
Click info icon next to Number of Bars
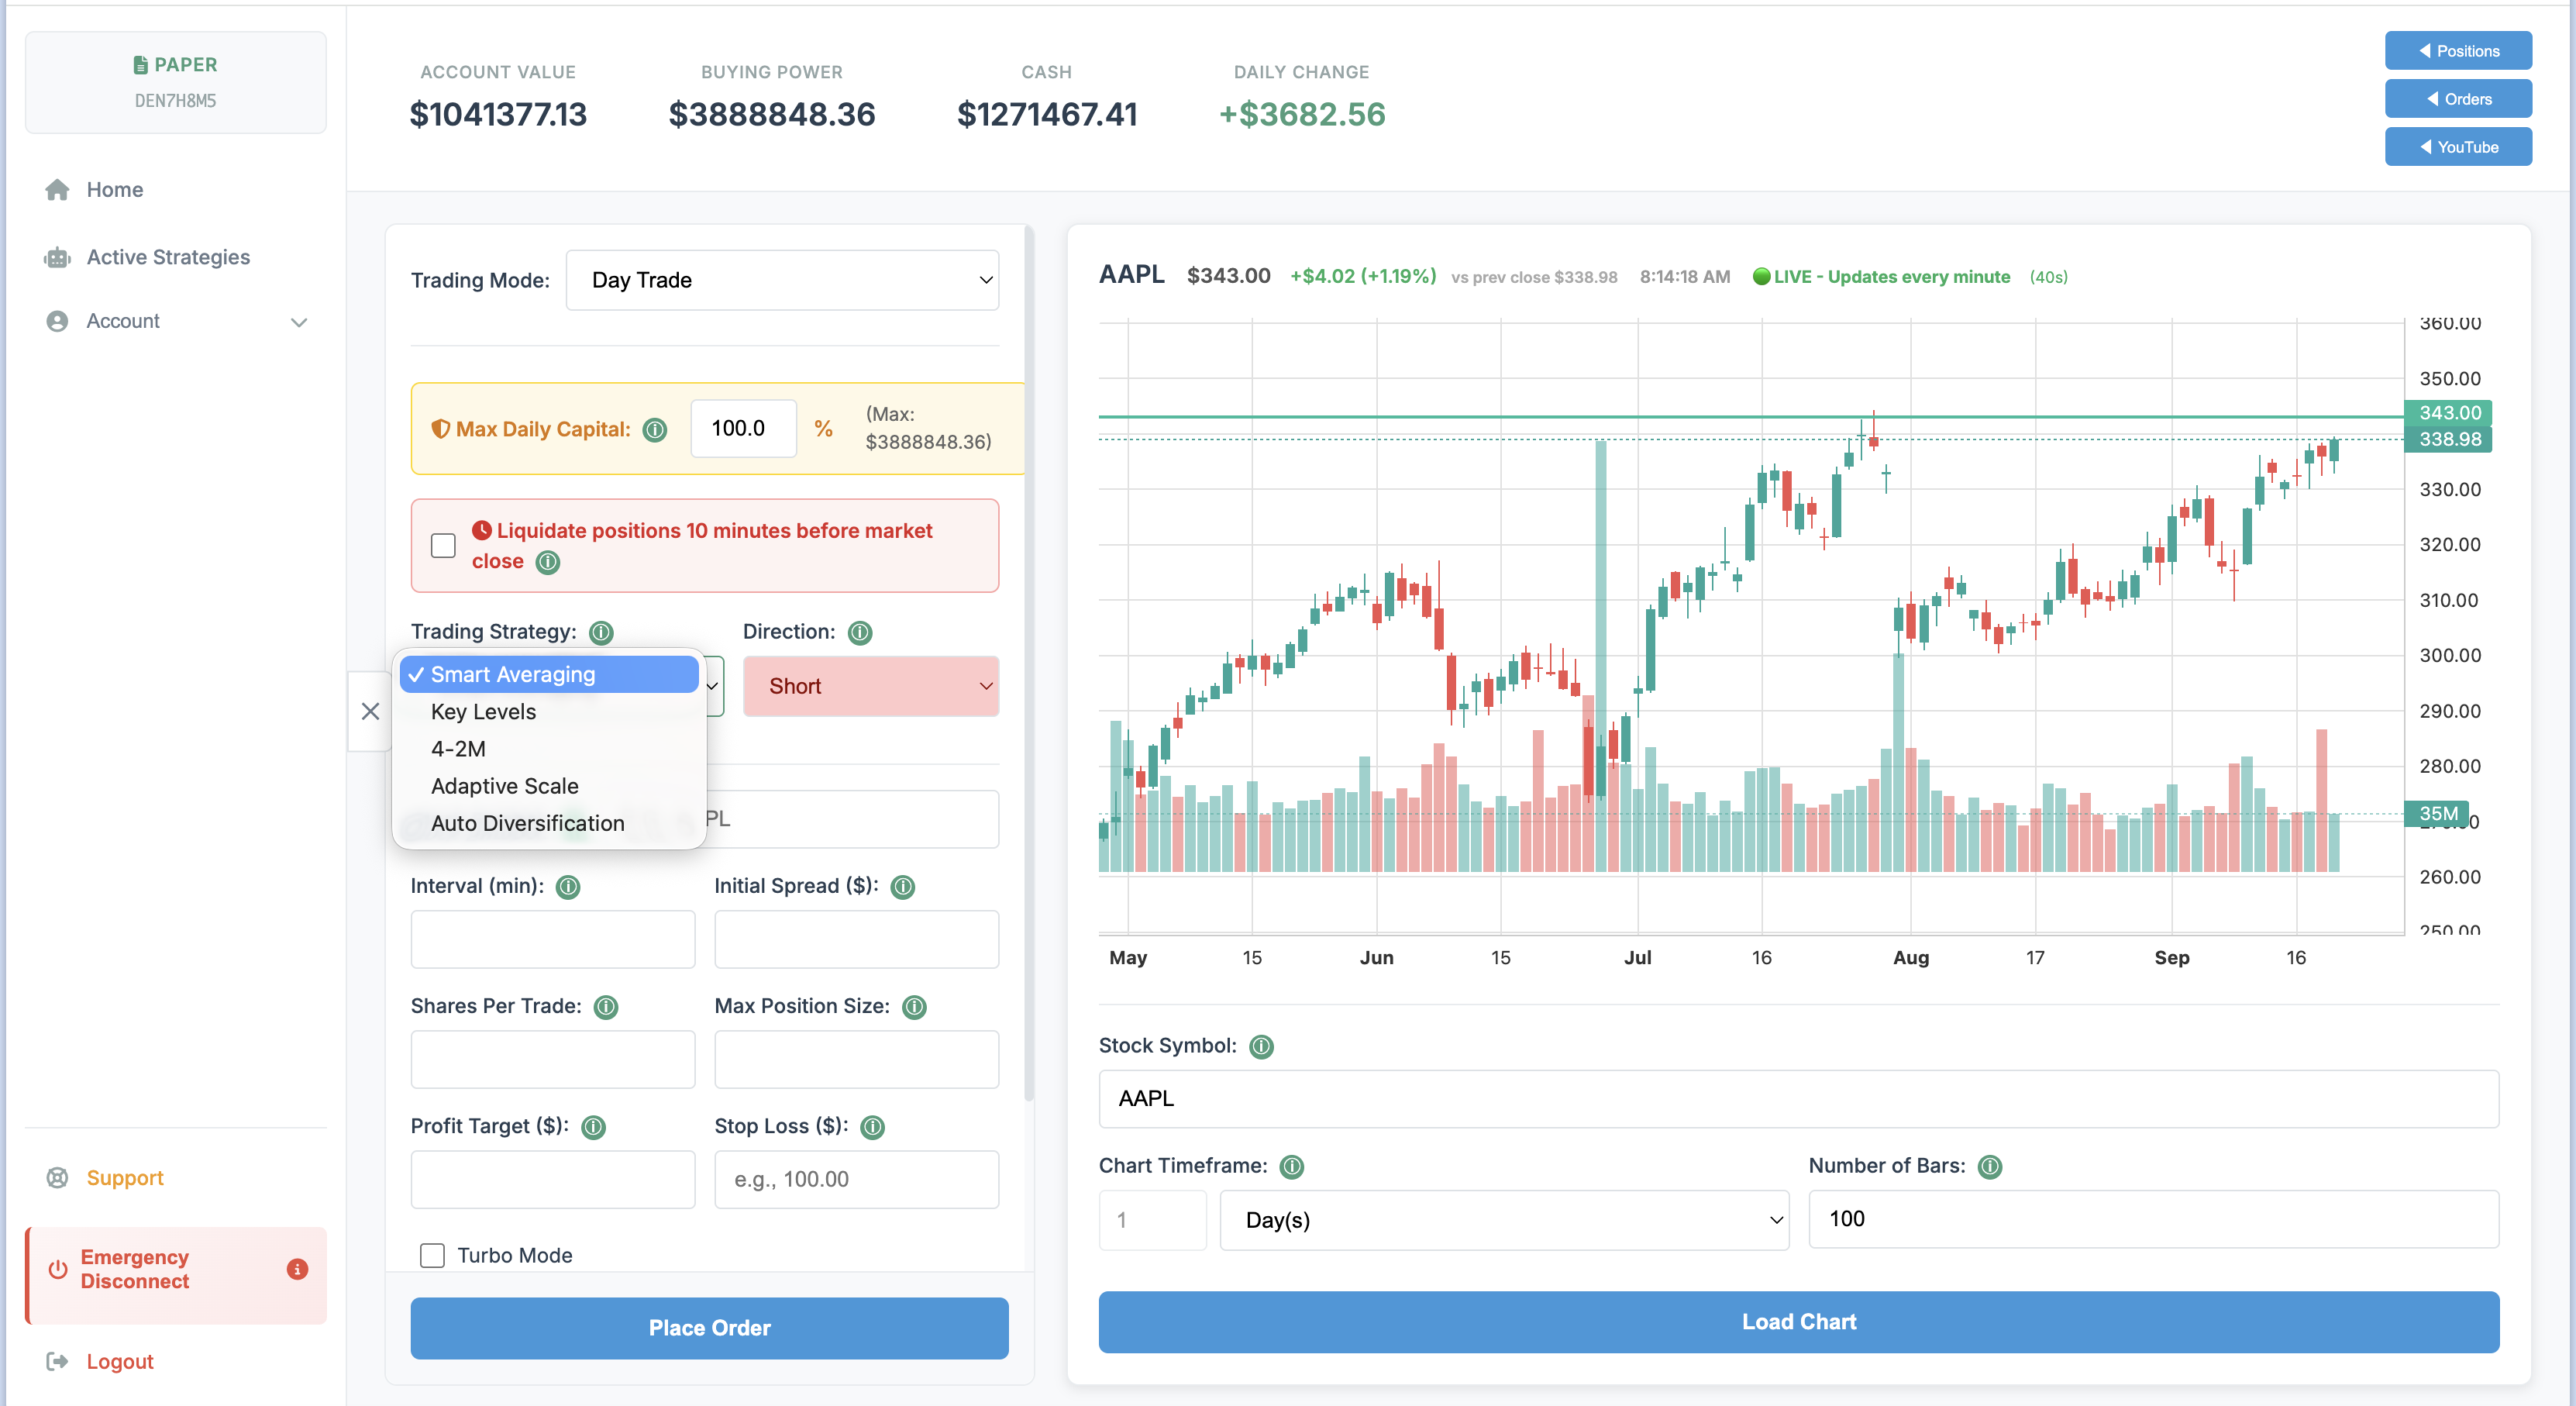pos(1991,1166)
